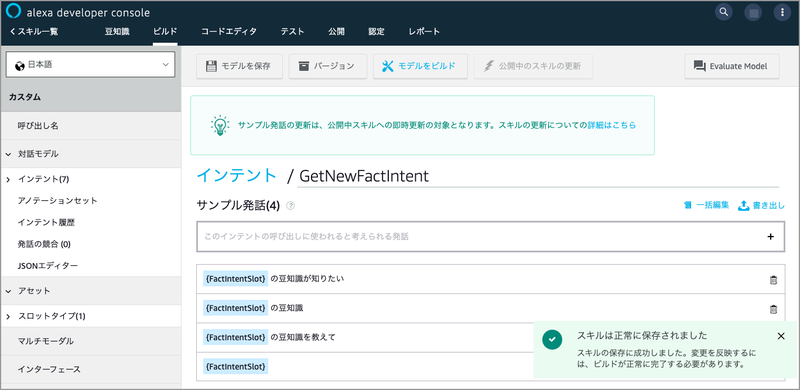Switch to the 豆知識 tab
800x390 pixels.
(x=117, y=32)
